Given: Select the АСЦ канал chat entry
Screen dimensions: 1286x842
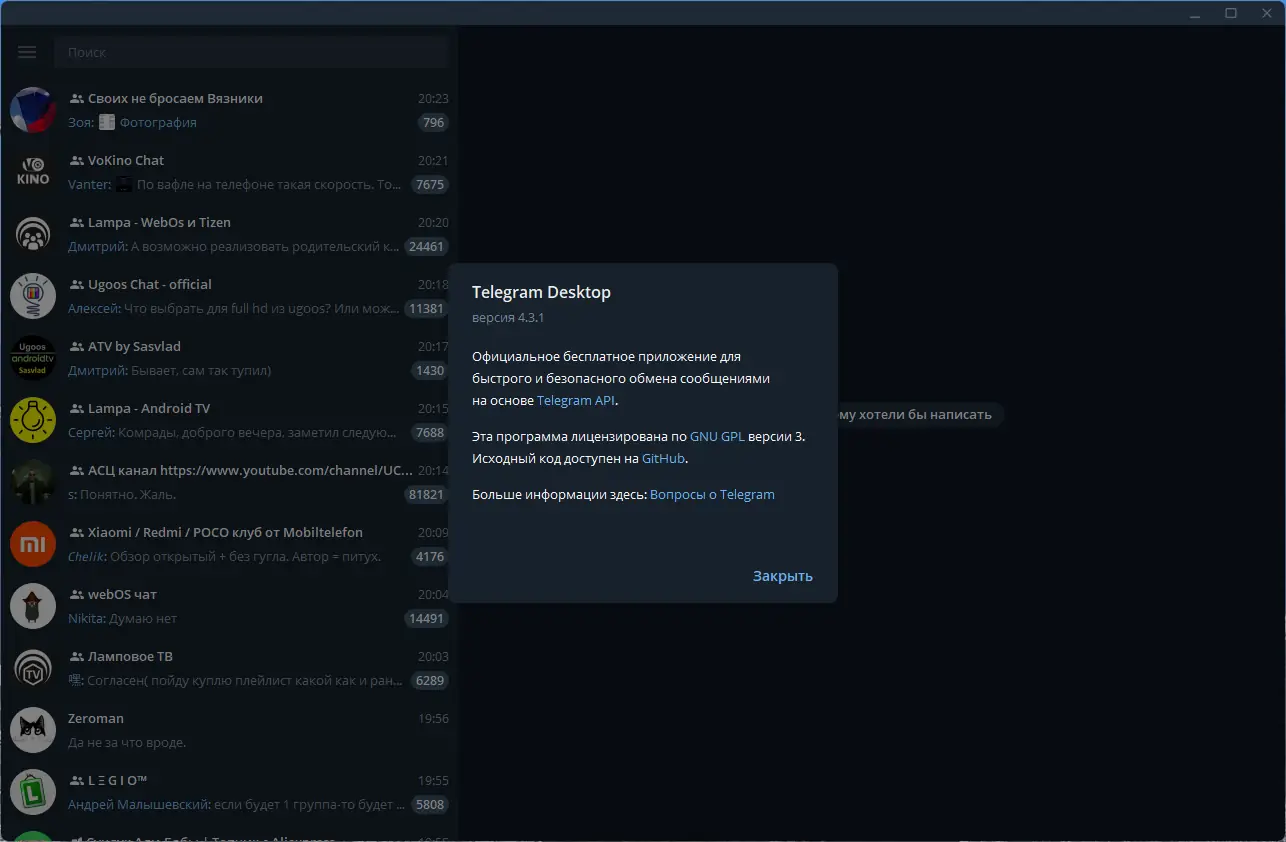Looking at the screenshot, I should pyautogui.click(x=230, y=482).
